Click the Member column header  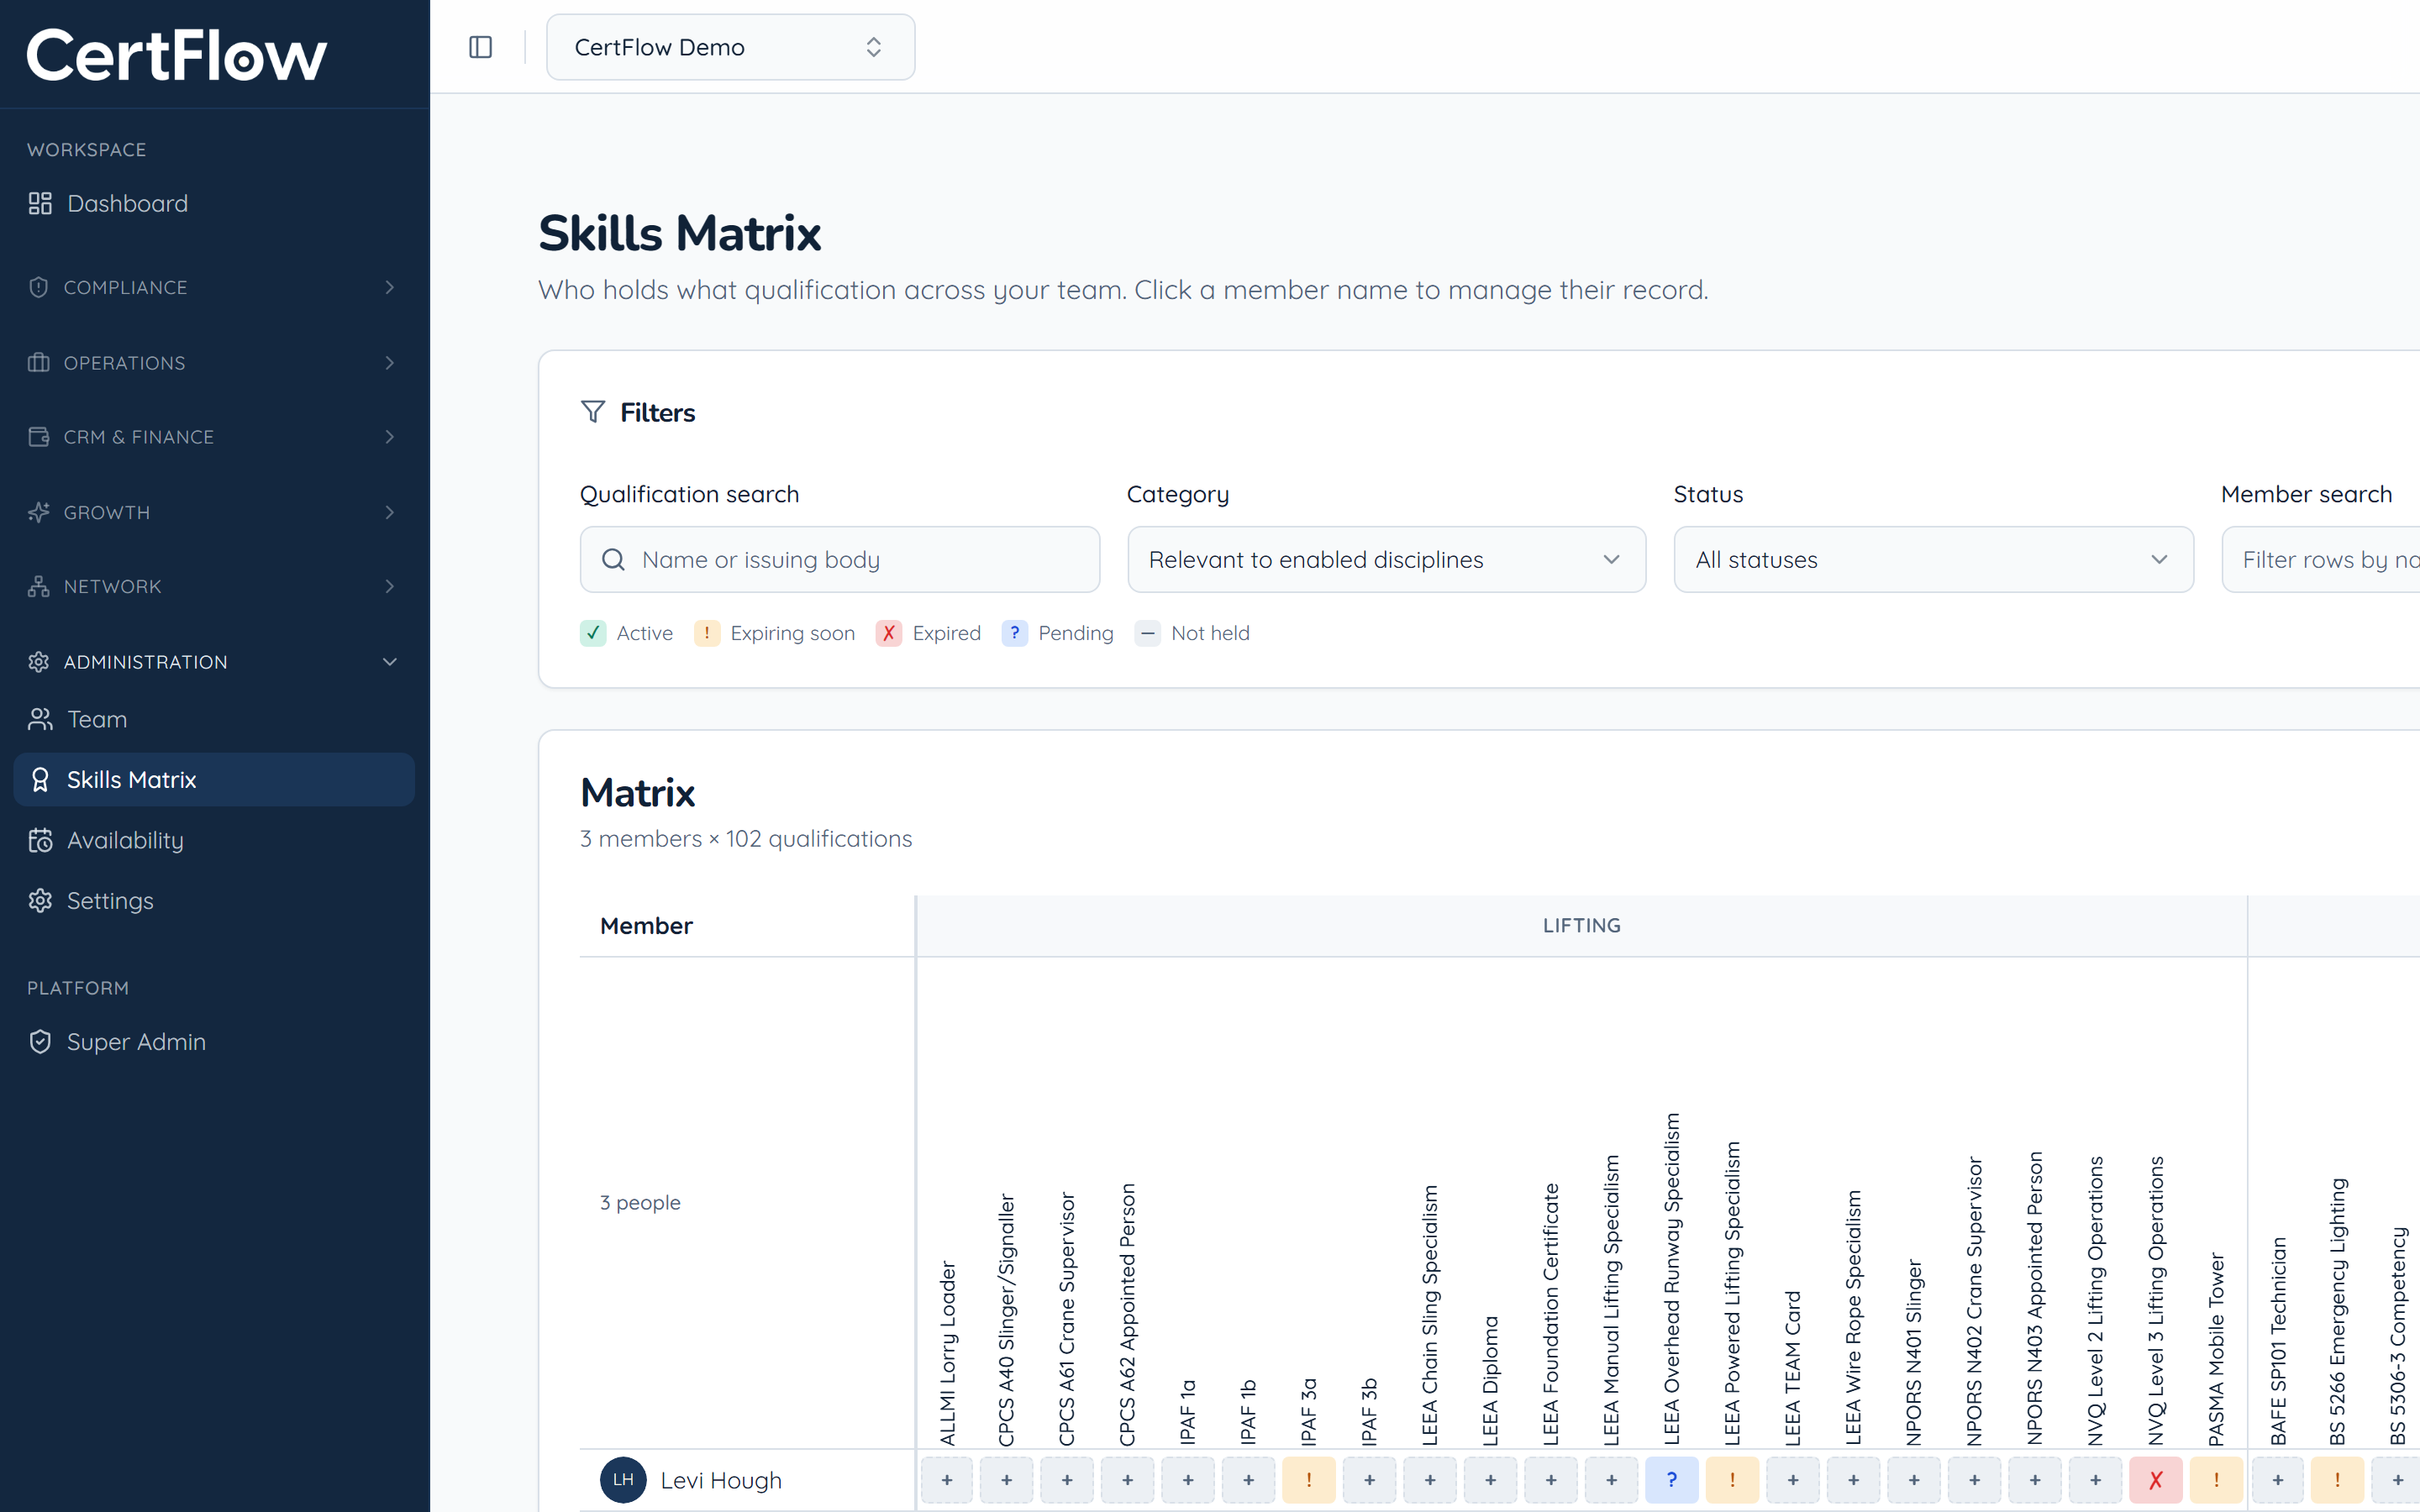click(646, 926)
